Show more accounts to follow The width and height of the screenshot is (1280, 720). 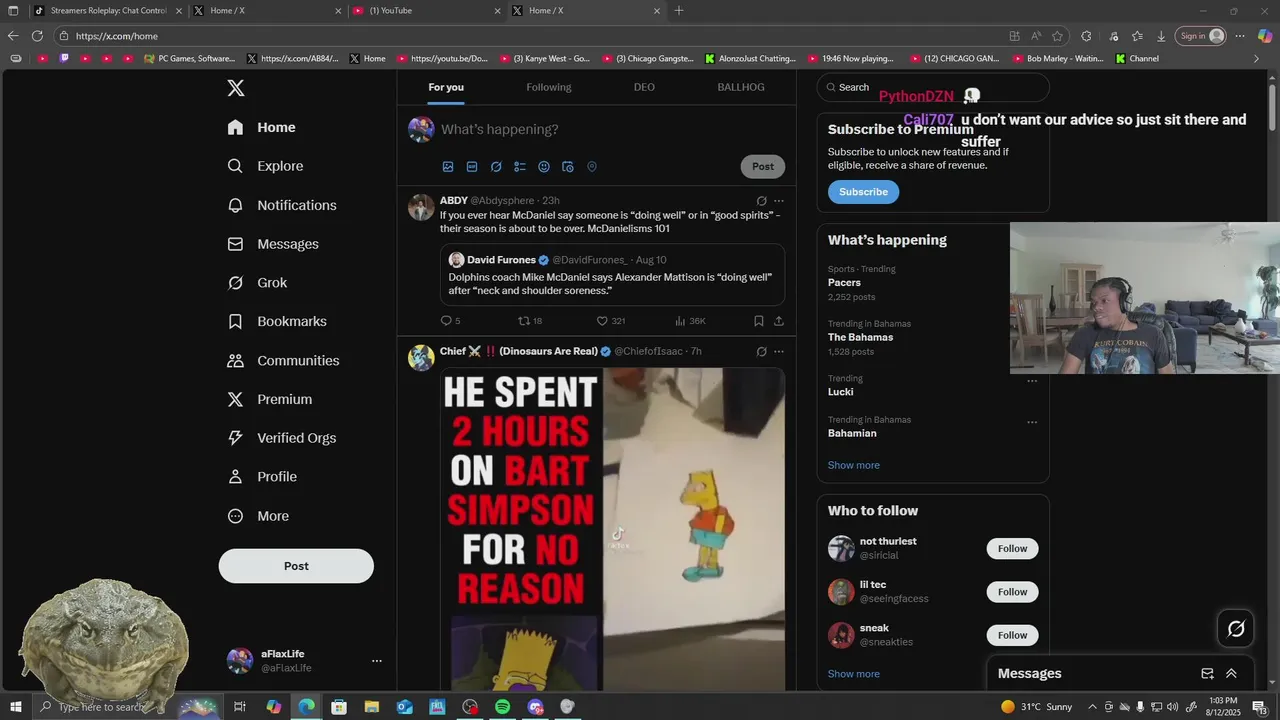pyautogui.click(x=853, y=674)
